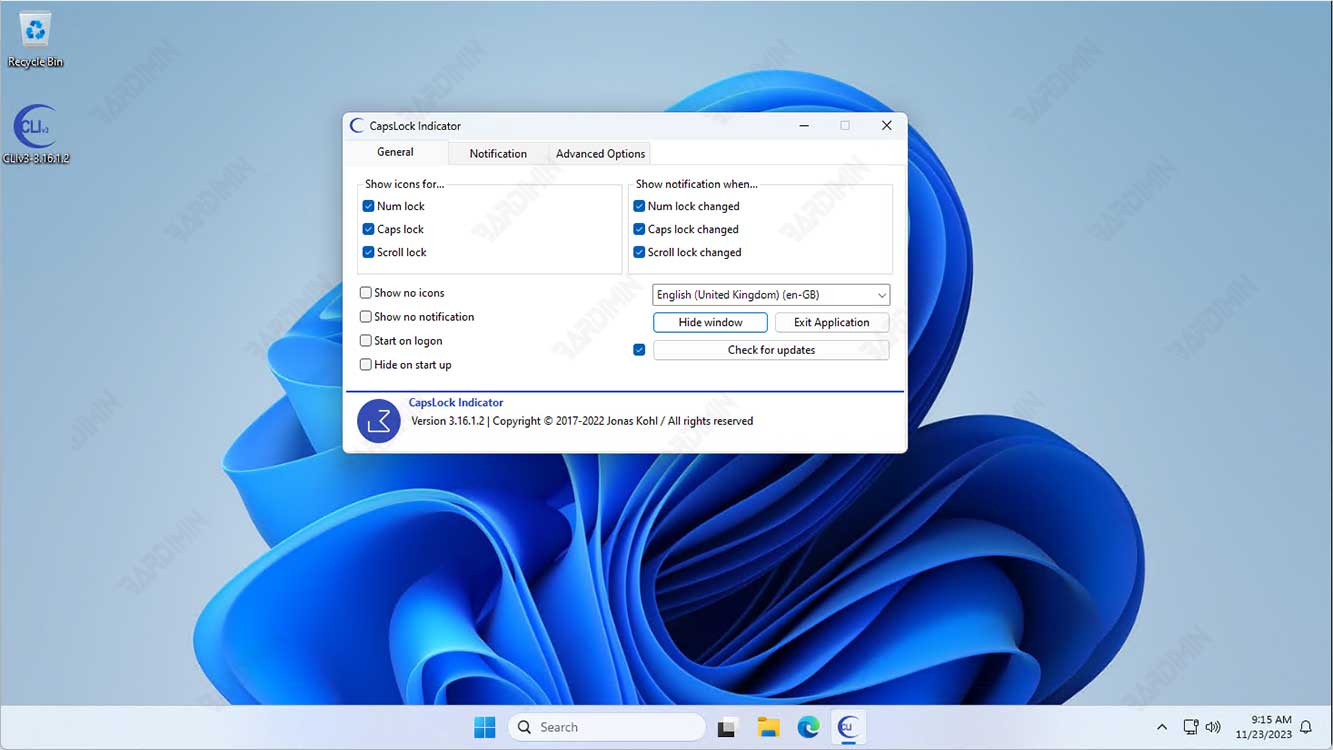Click the round CapsLock Indicator logo
This screenshot has width=1333, height=750.
tap(379, 421)
